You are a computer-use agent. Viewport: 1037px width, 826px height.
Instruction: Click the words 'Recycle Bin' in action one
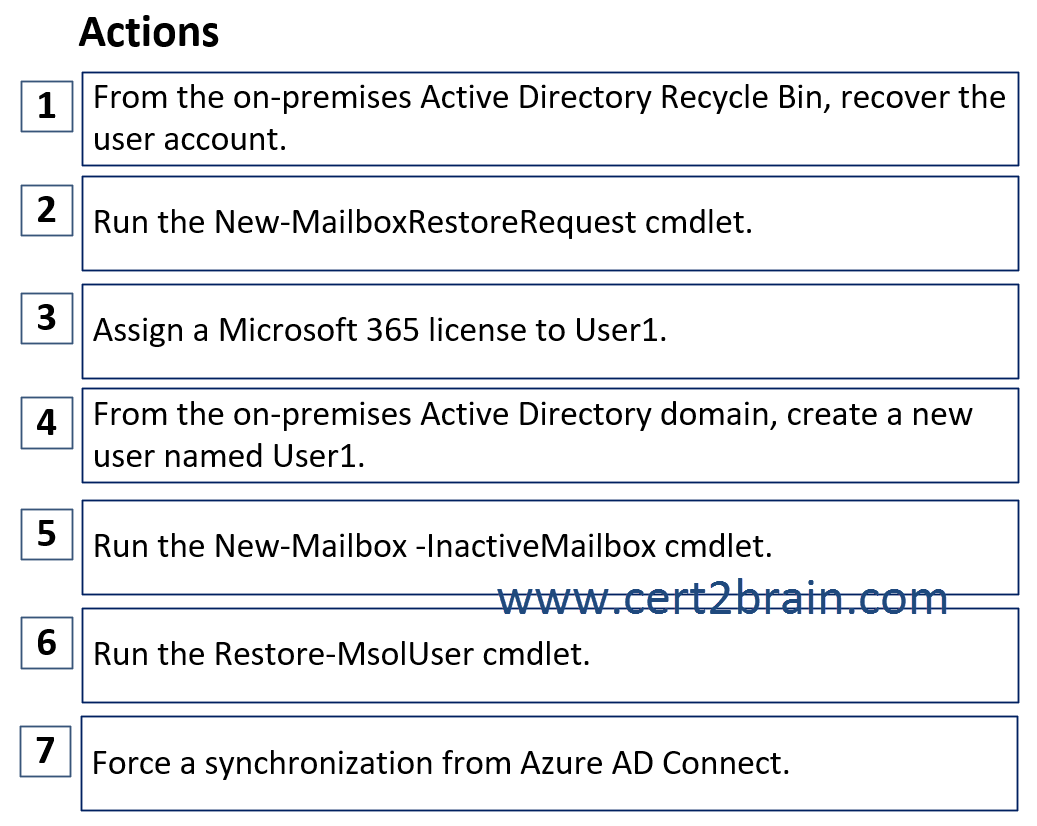click(x=745, y=99)
